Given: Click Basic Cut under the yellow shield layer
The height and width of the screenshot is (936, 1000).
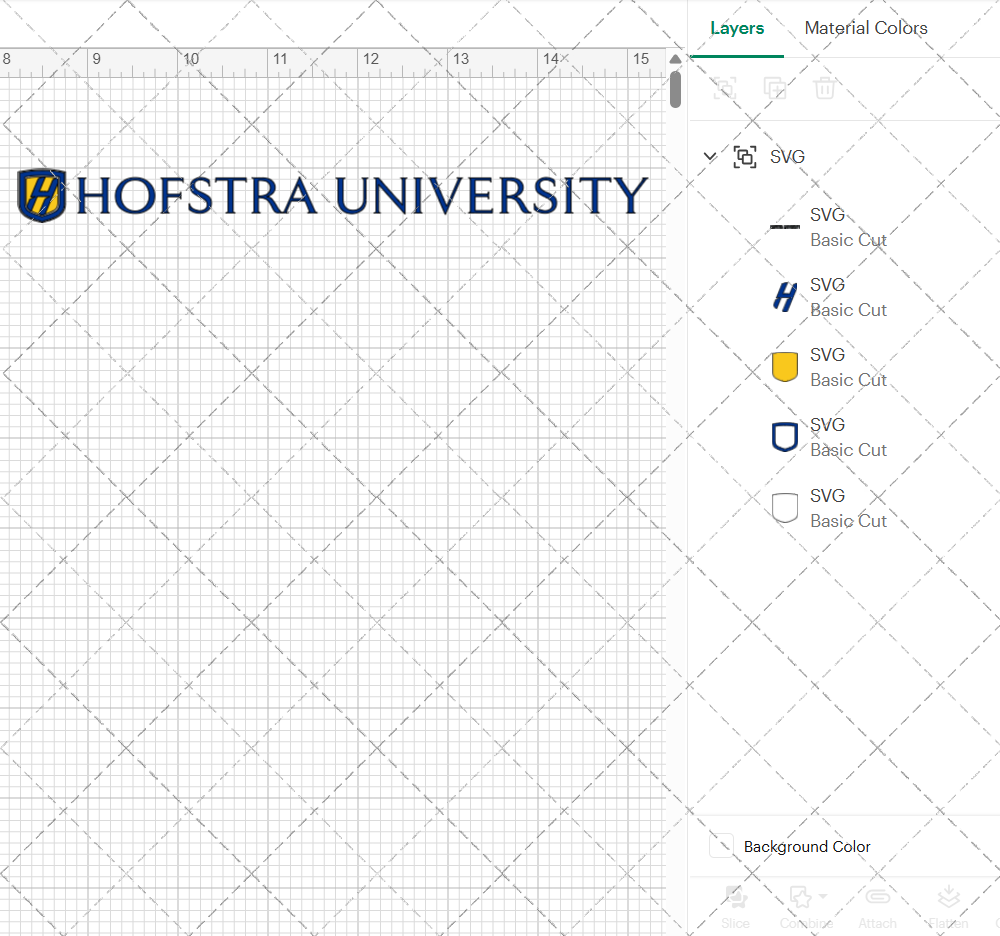Looking at the screenshot, I should tap(848, 380).
